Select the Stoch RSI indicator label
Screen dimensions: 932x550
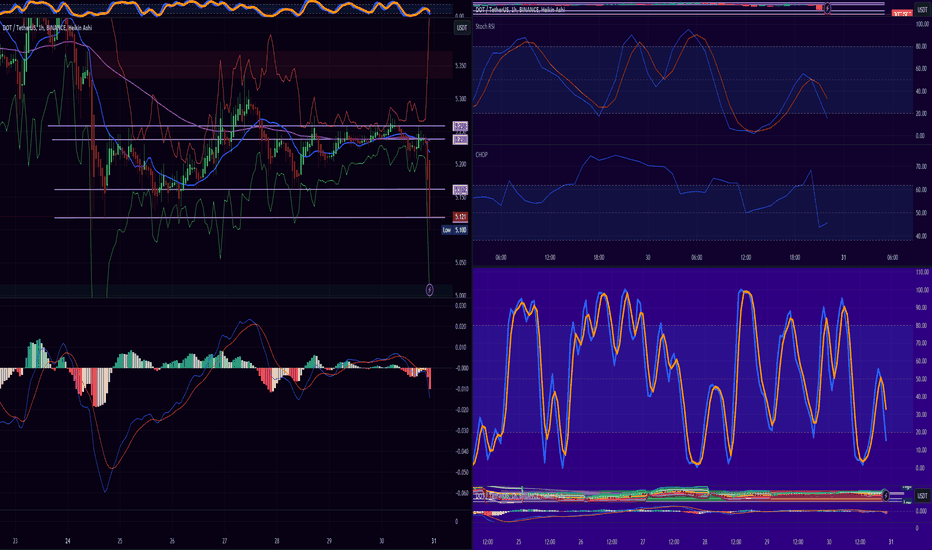coord(485,27)
